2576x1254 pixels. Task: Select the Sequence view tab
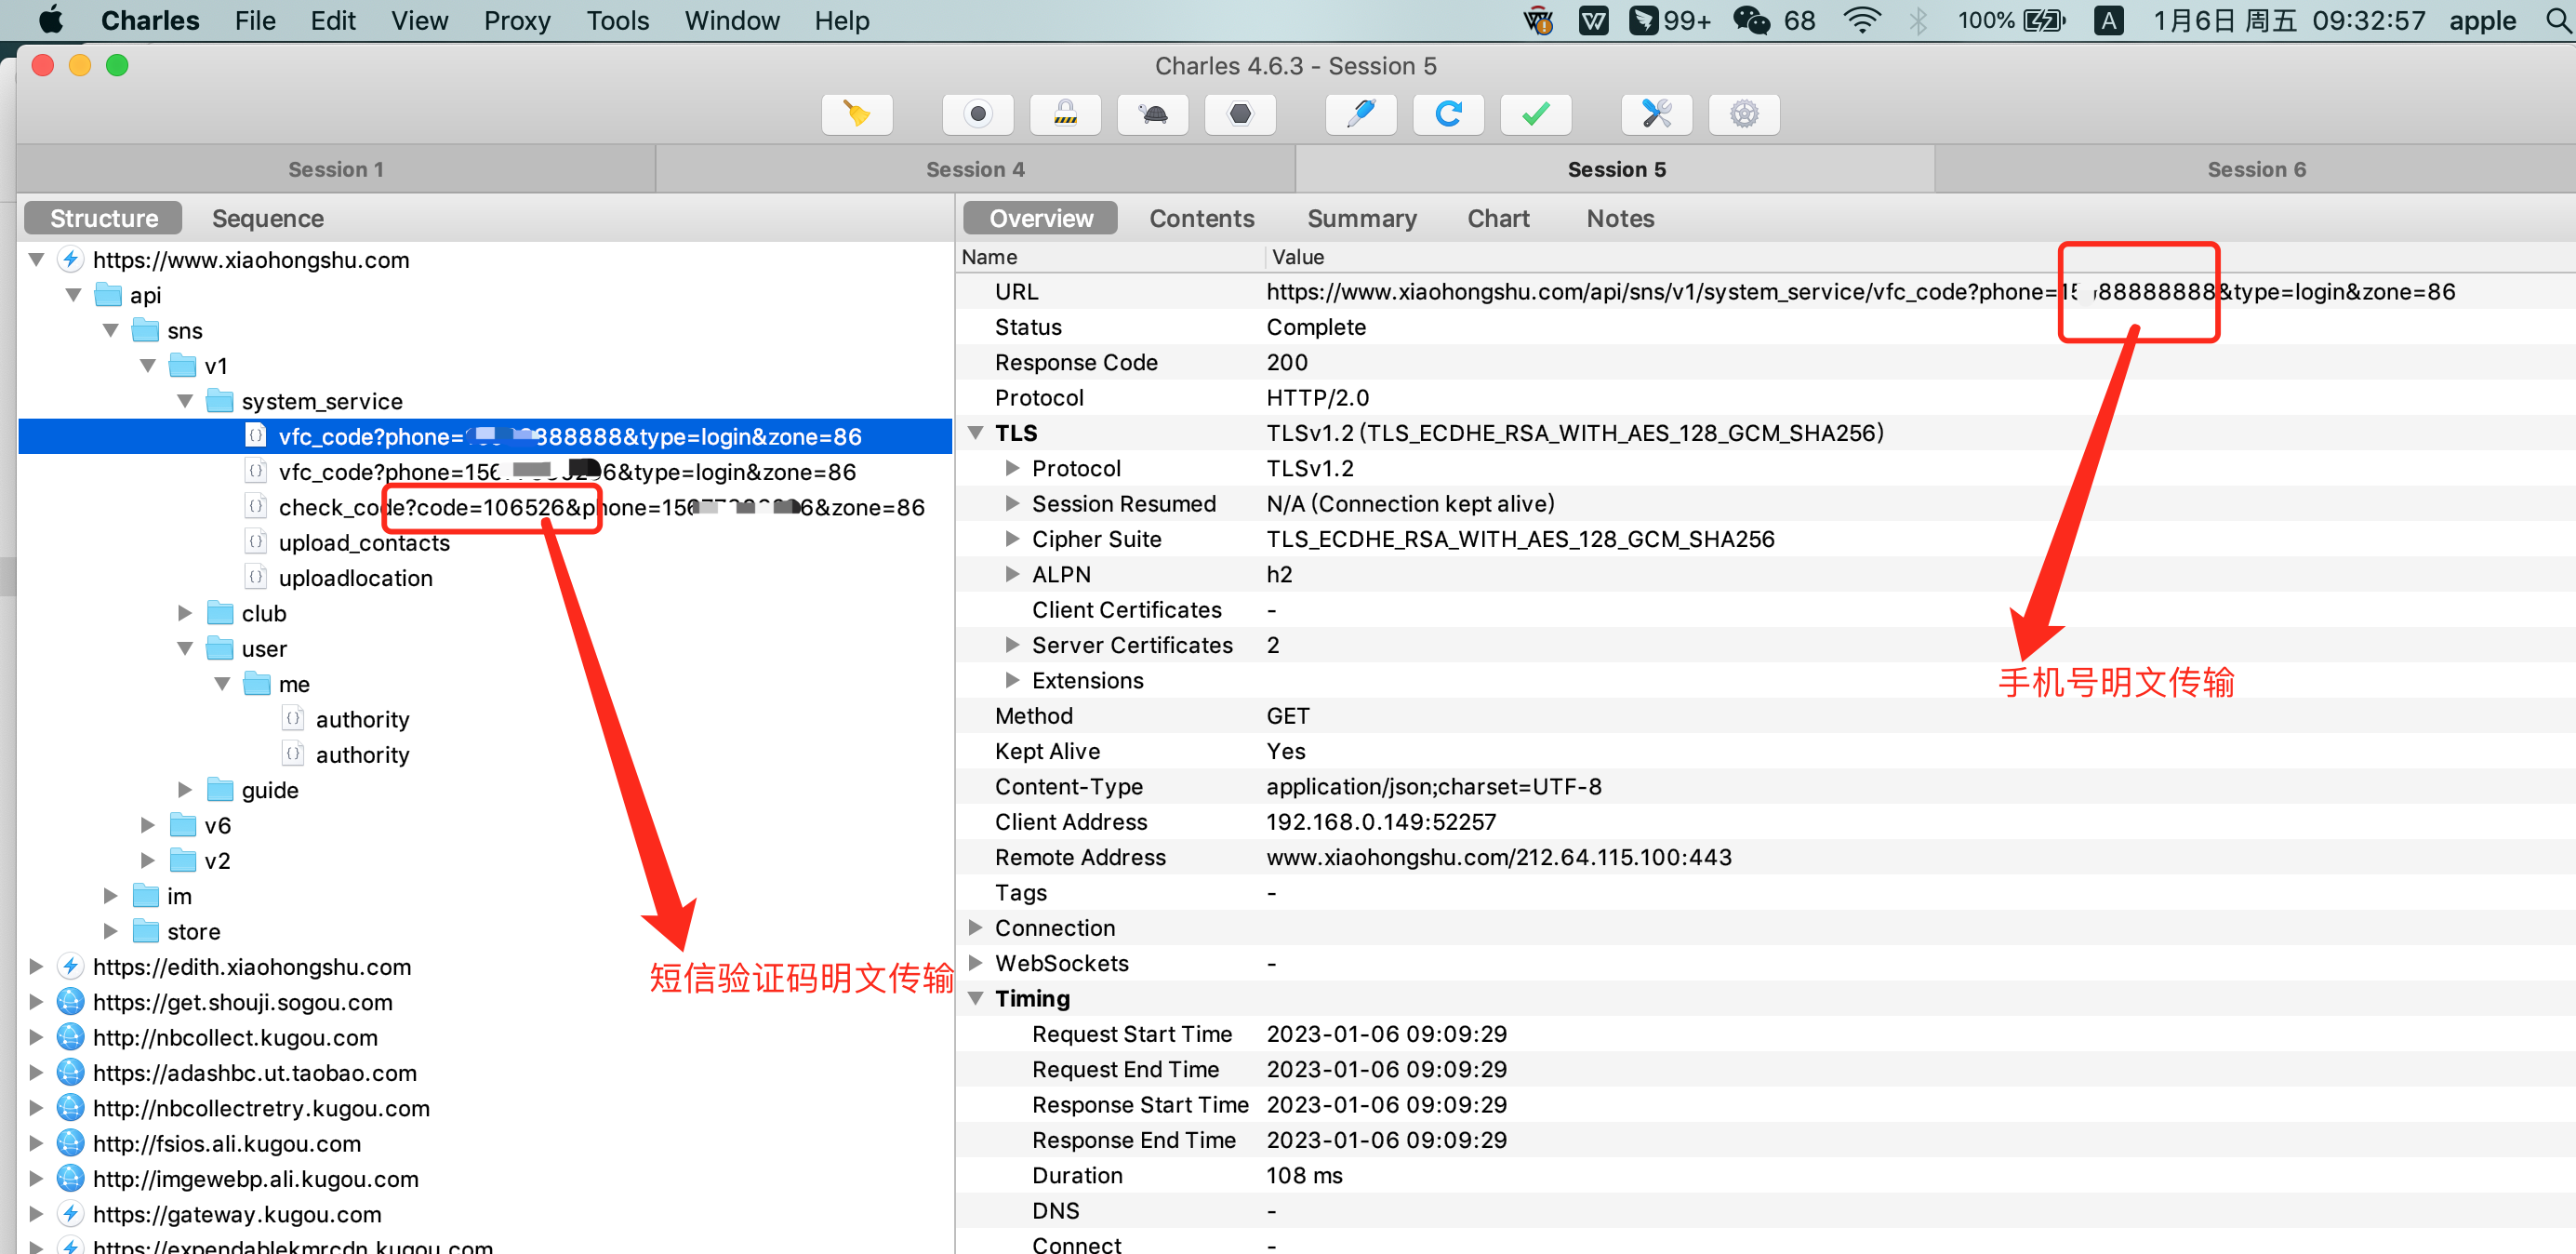(268, 218)
